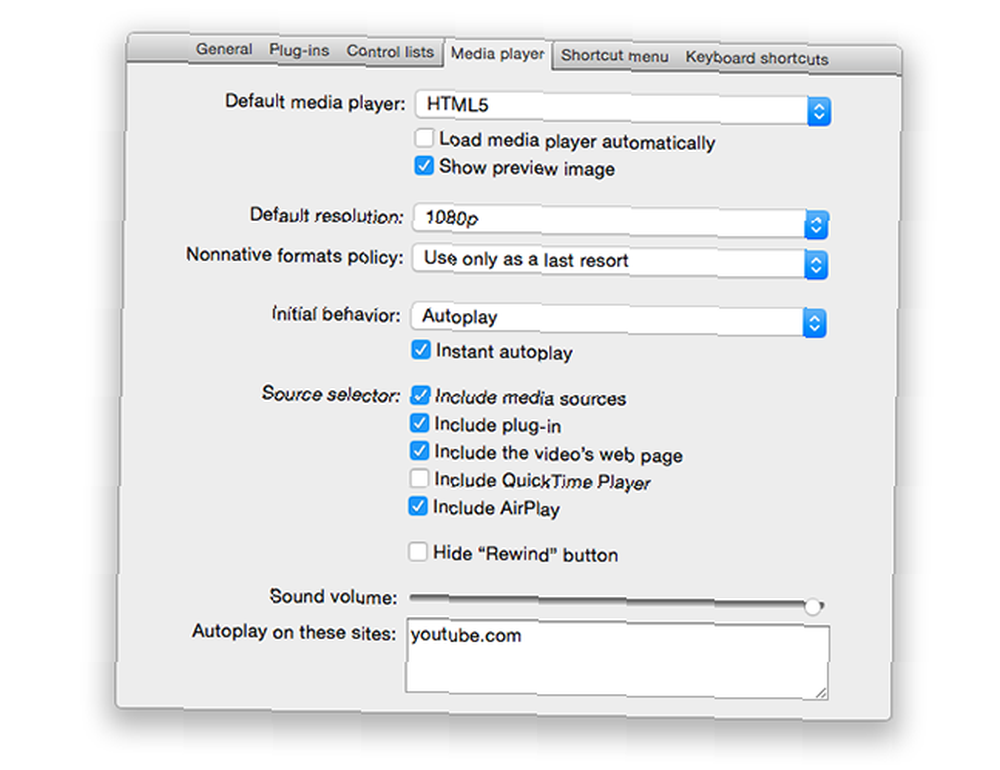Click the Media player tab
Image resolution: width=1000 pixels, height=770 pixels.
pos(497,54)
